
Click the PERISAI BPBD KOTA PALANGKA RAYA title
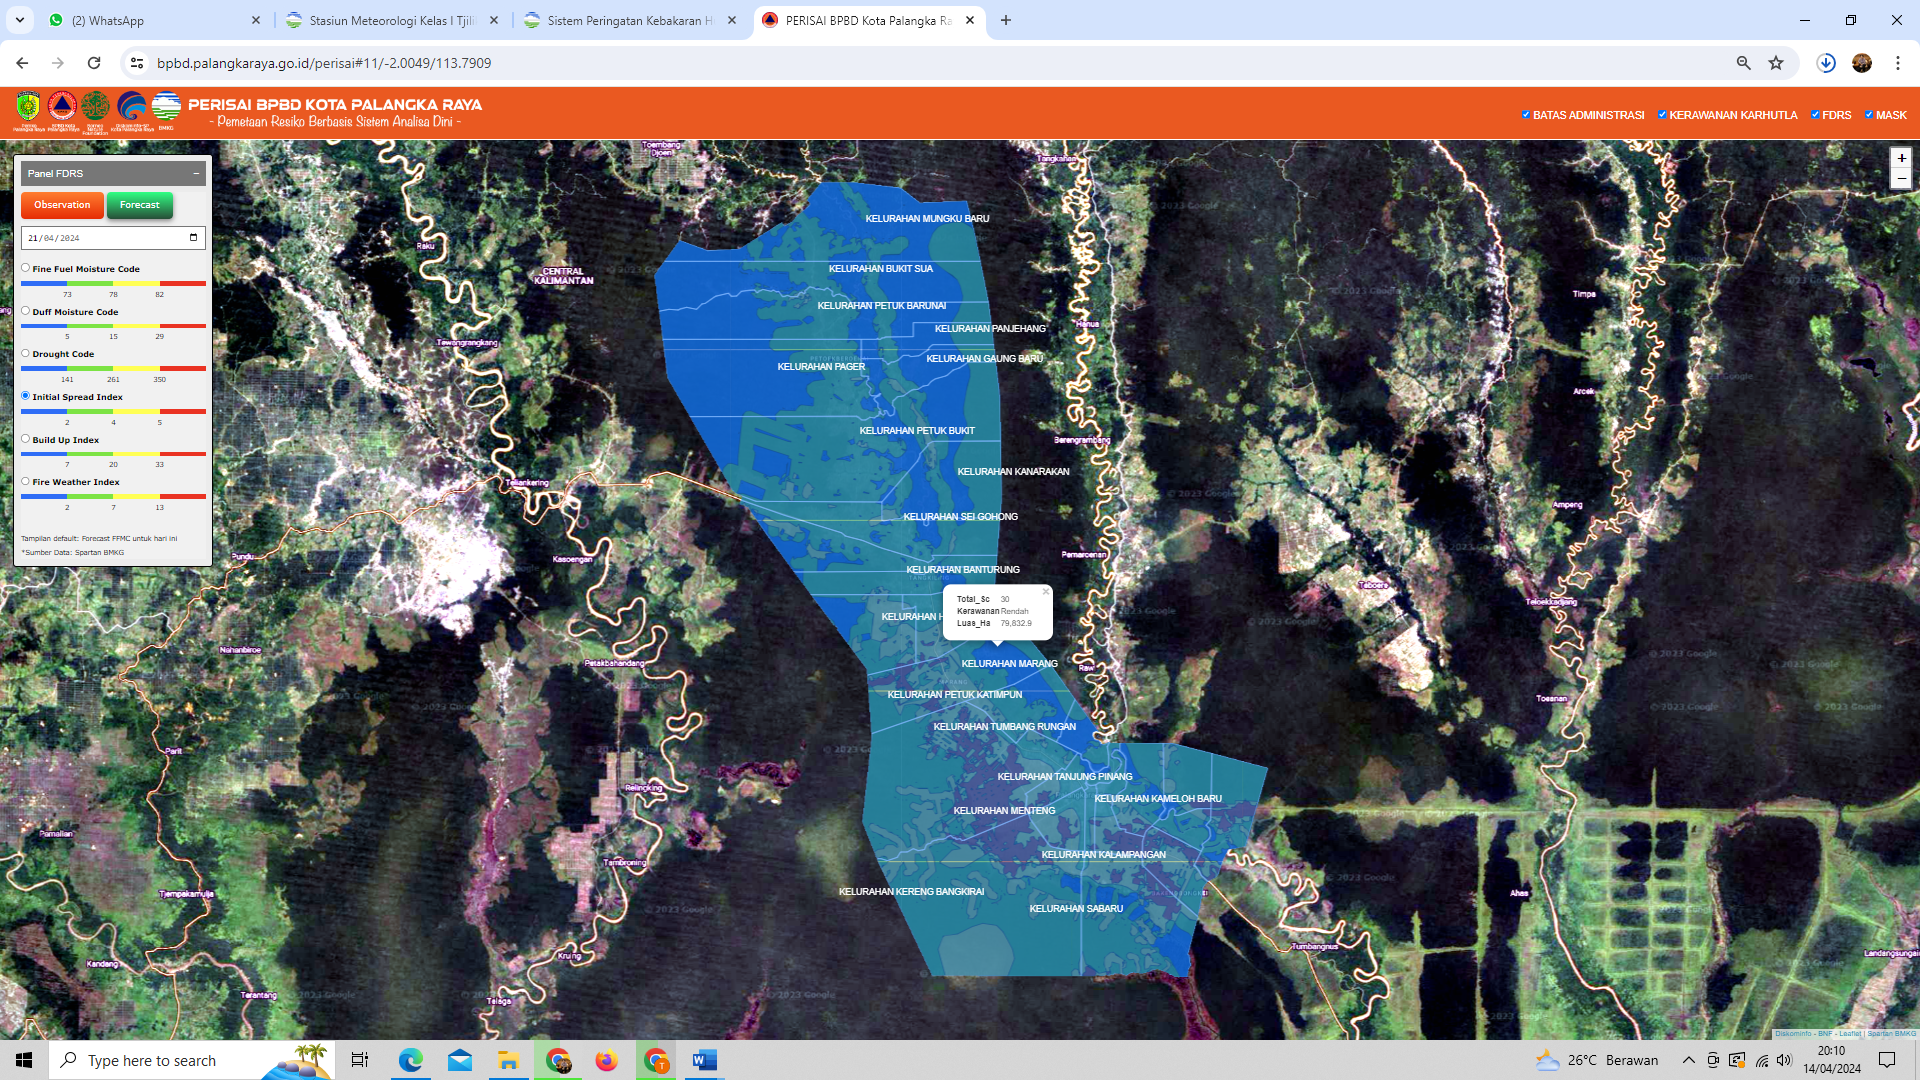335,105
